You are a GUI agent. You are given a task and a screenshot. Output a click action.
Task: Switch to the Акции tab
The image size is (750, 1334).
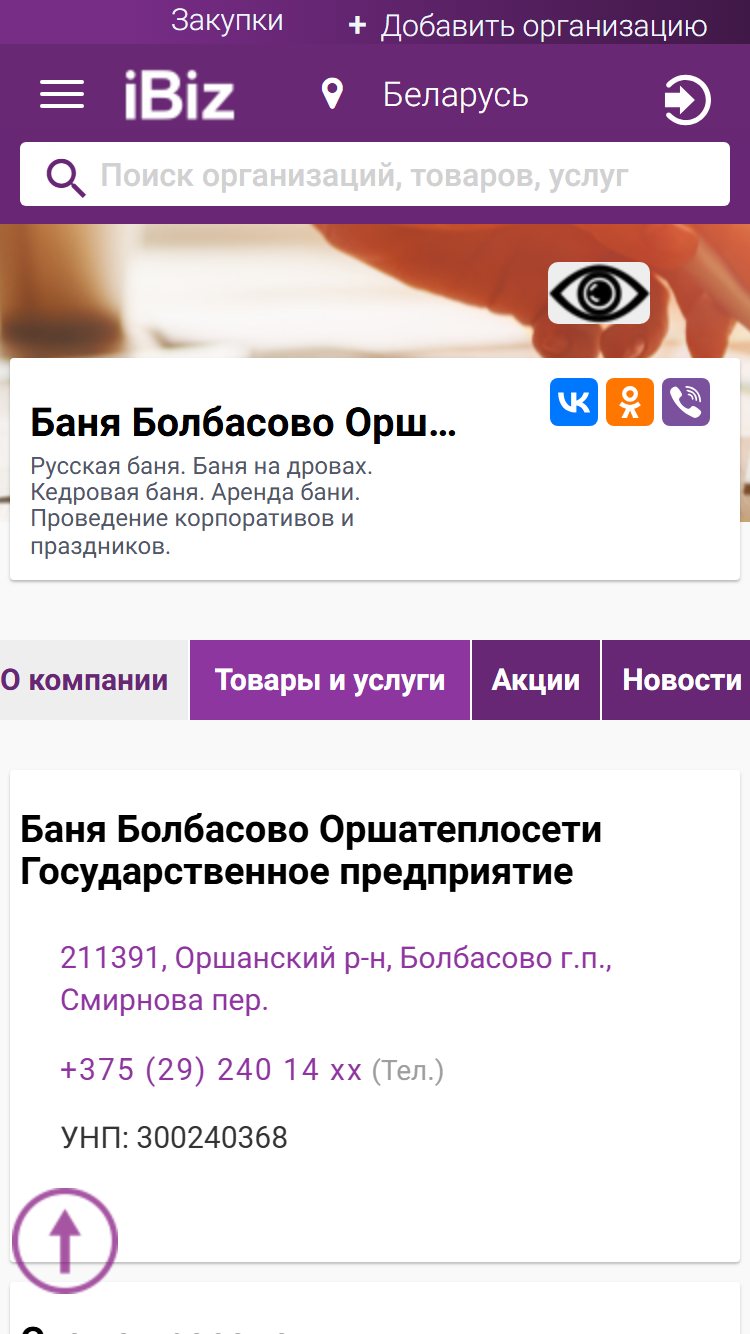coord(536,680)
